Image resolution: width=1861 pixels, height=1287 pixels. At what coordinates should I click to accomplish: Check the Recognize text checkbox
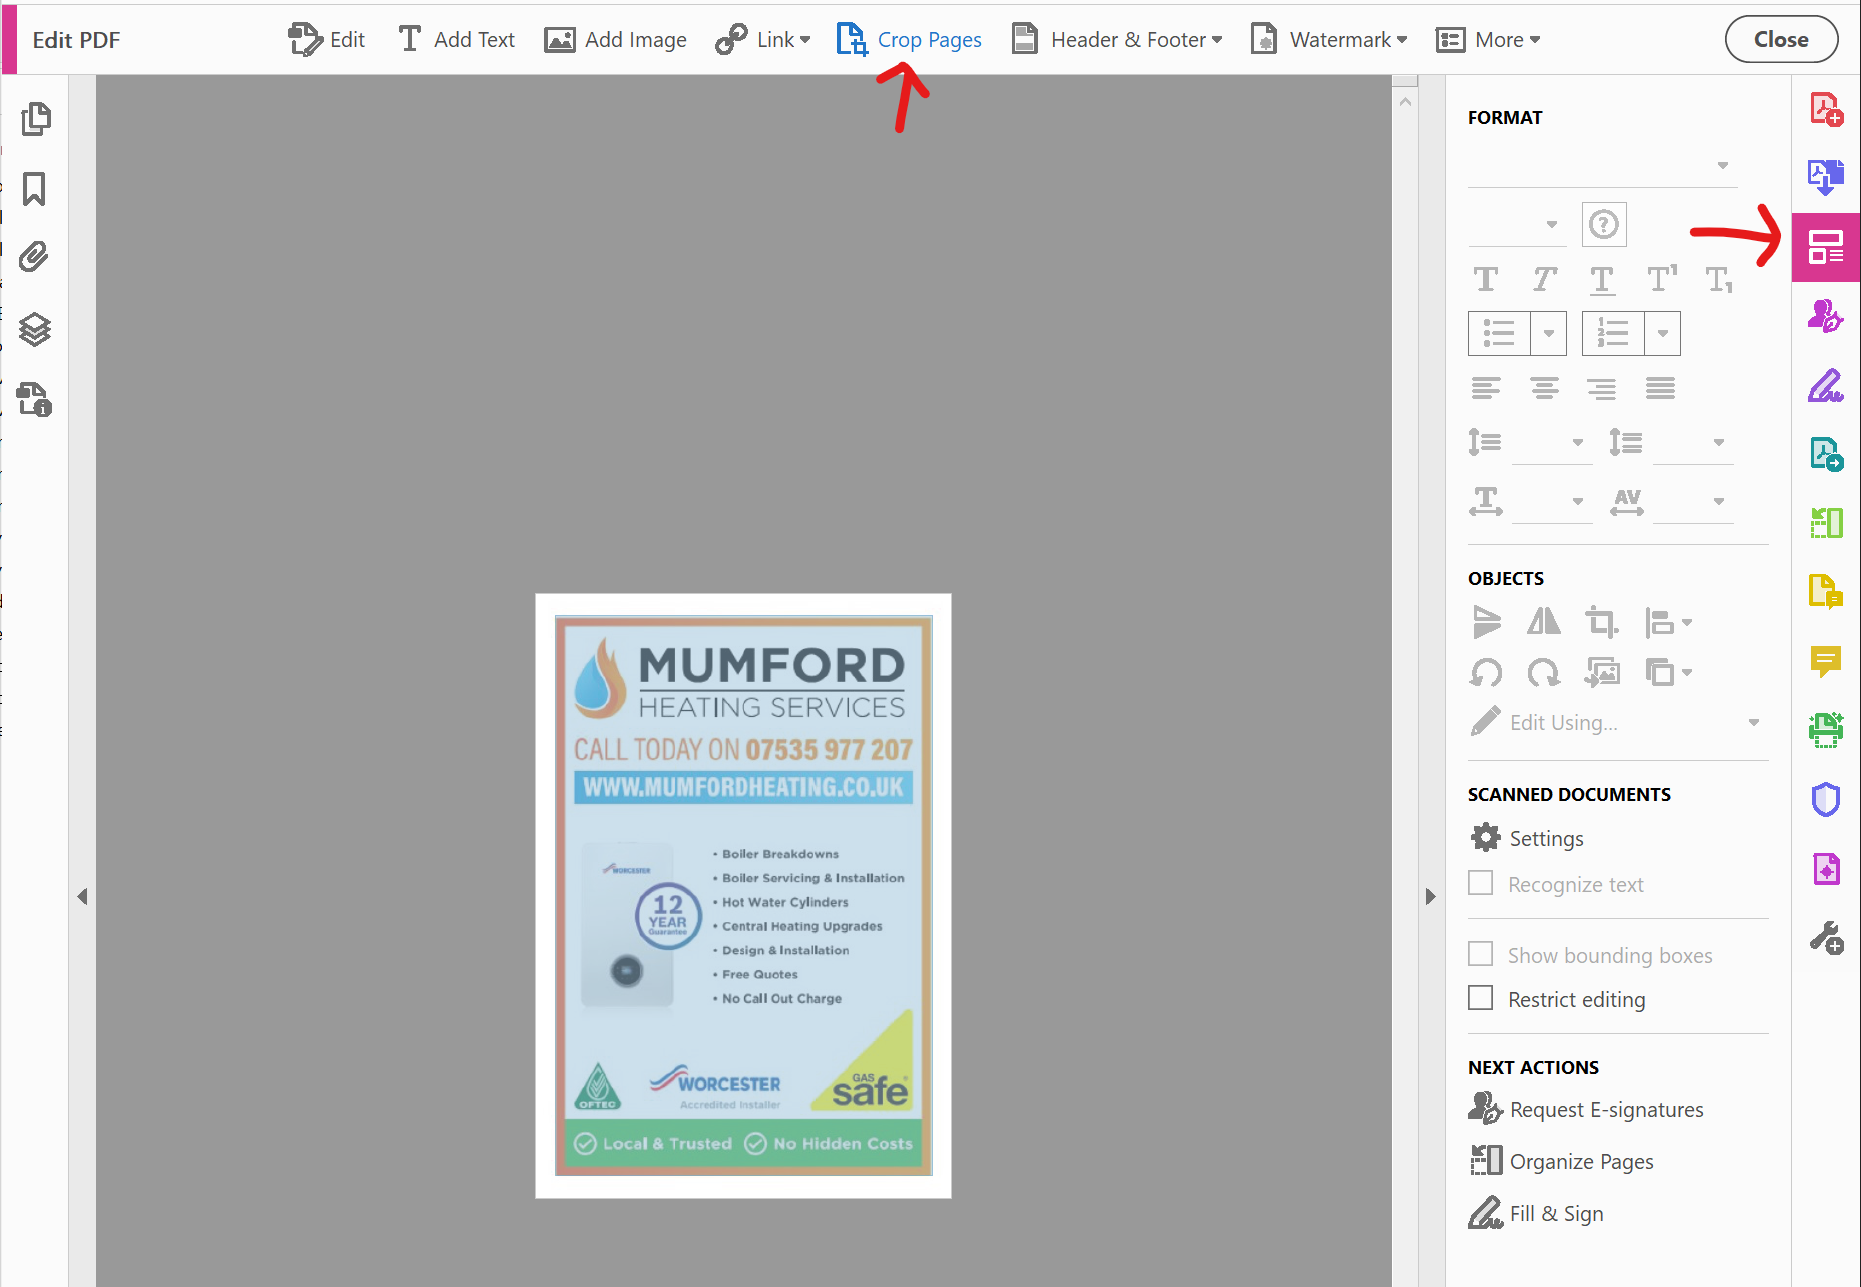point(1480,883)
